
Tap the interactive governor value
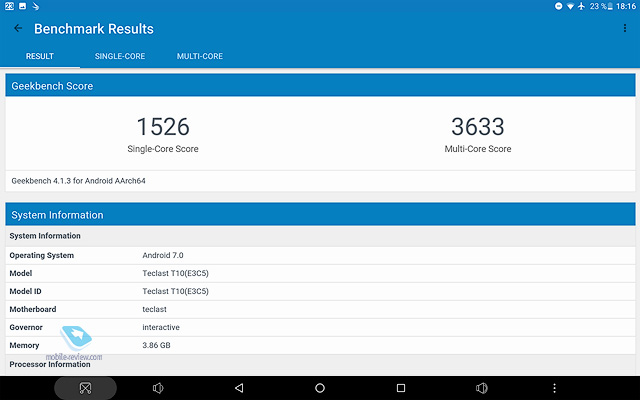click(x=161, y=327)
